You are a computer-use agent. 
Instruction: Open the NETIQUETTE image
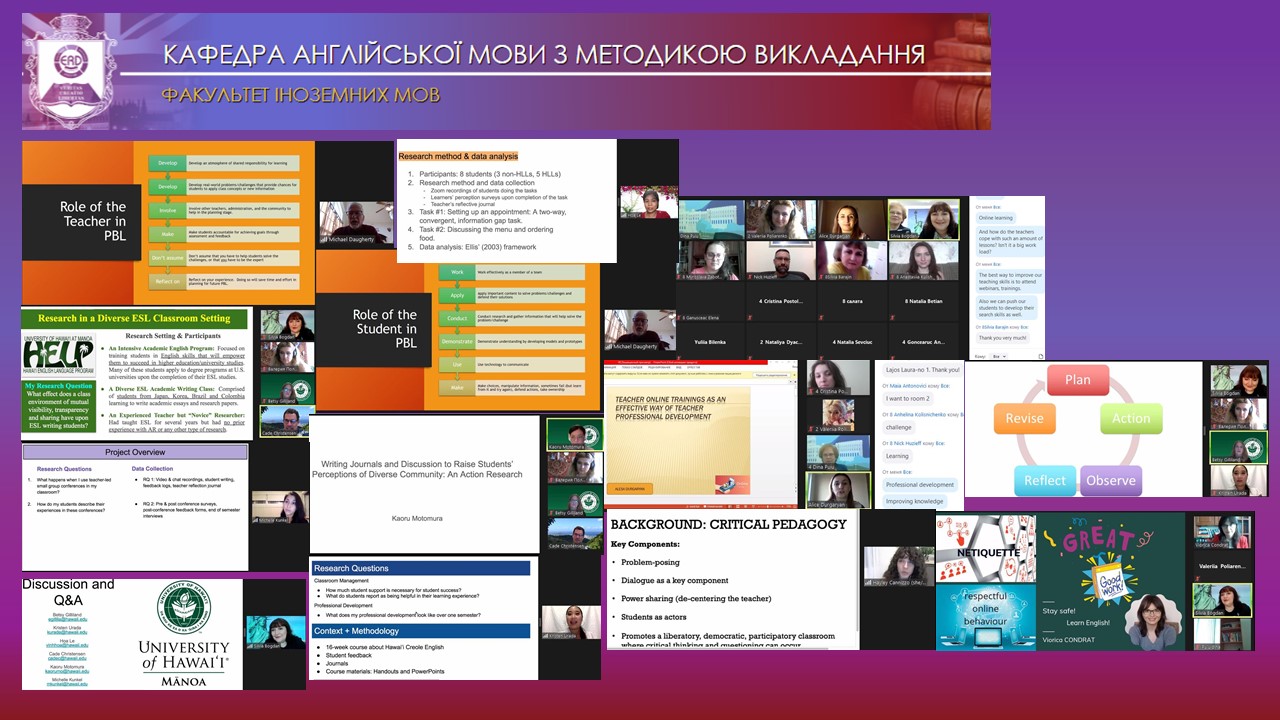(x=984, y=549)
